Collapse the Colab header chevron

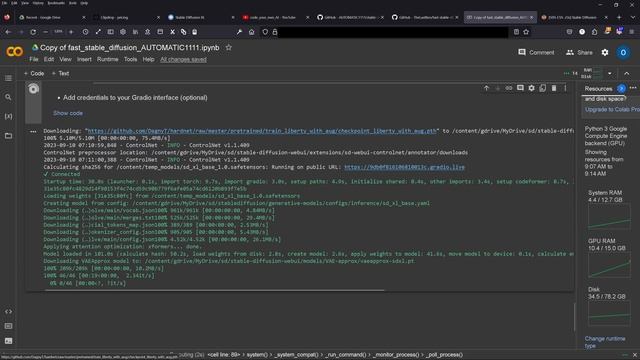pos(627,73)
